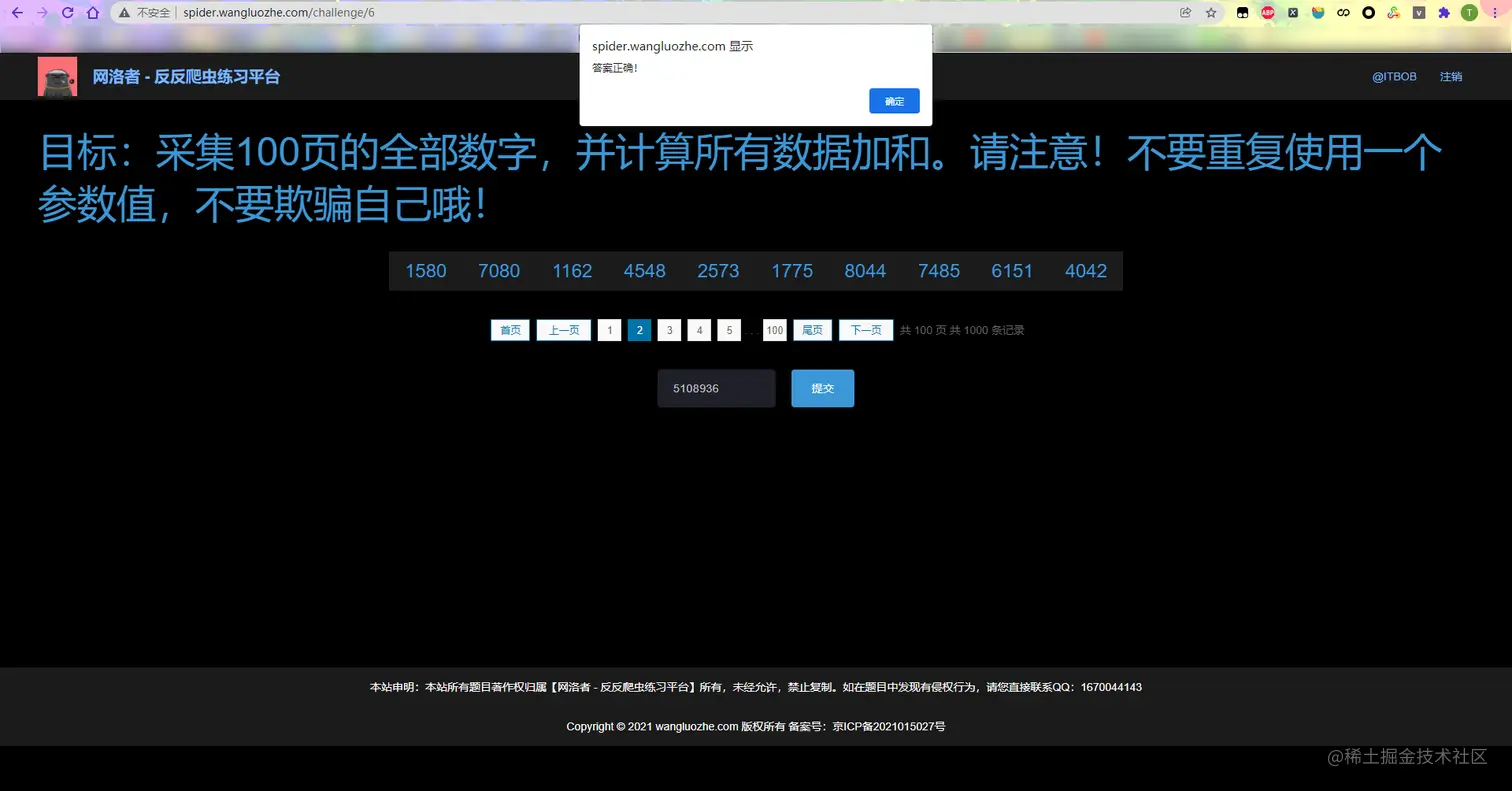This screenshot has height=791, width=1512.
Task: Click the number 1580
Action: [x=426, y=271]
